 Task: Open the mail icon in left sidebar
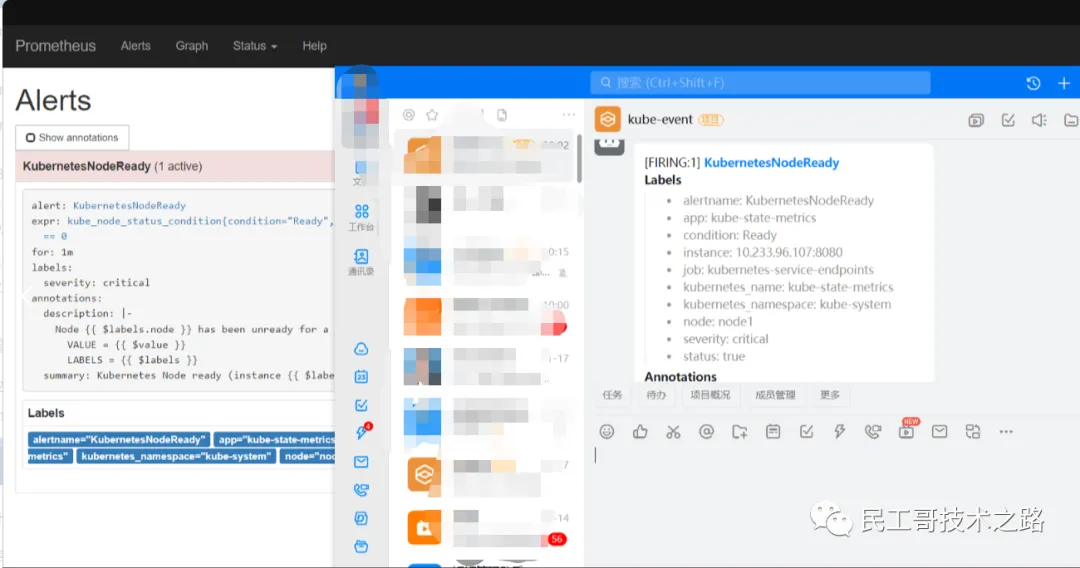pyautogui.click(x=361, y=462)
